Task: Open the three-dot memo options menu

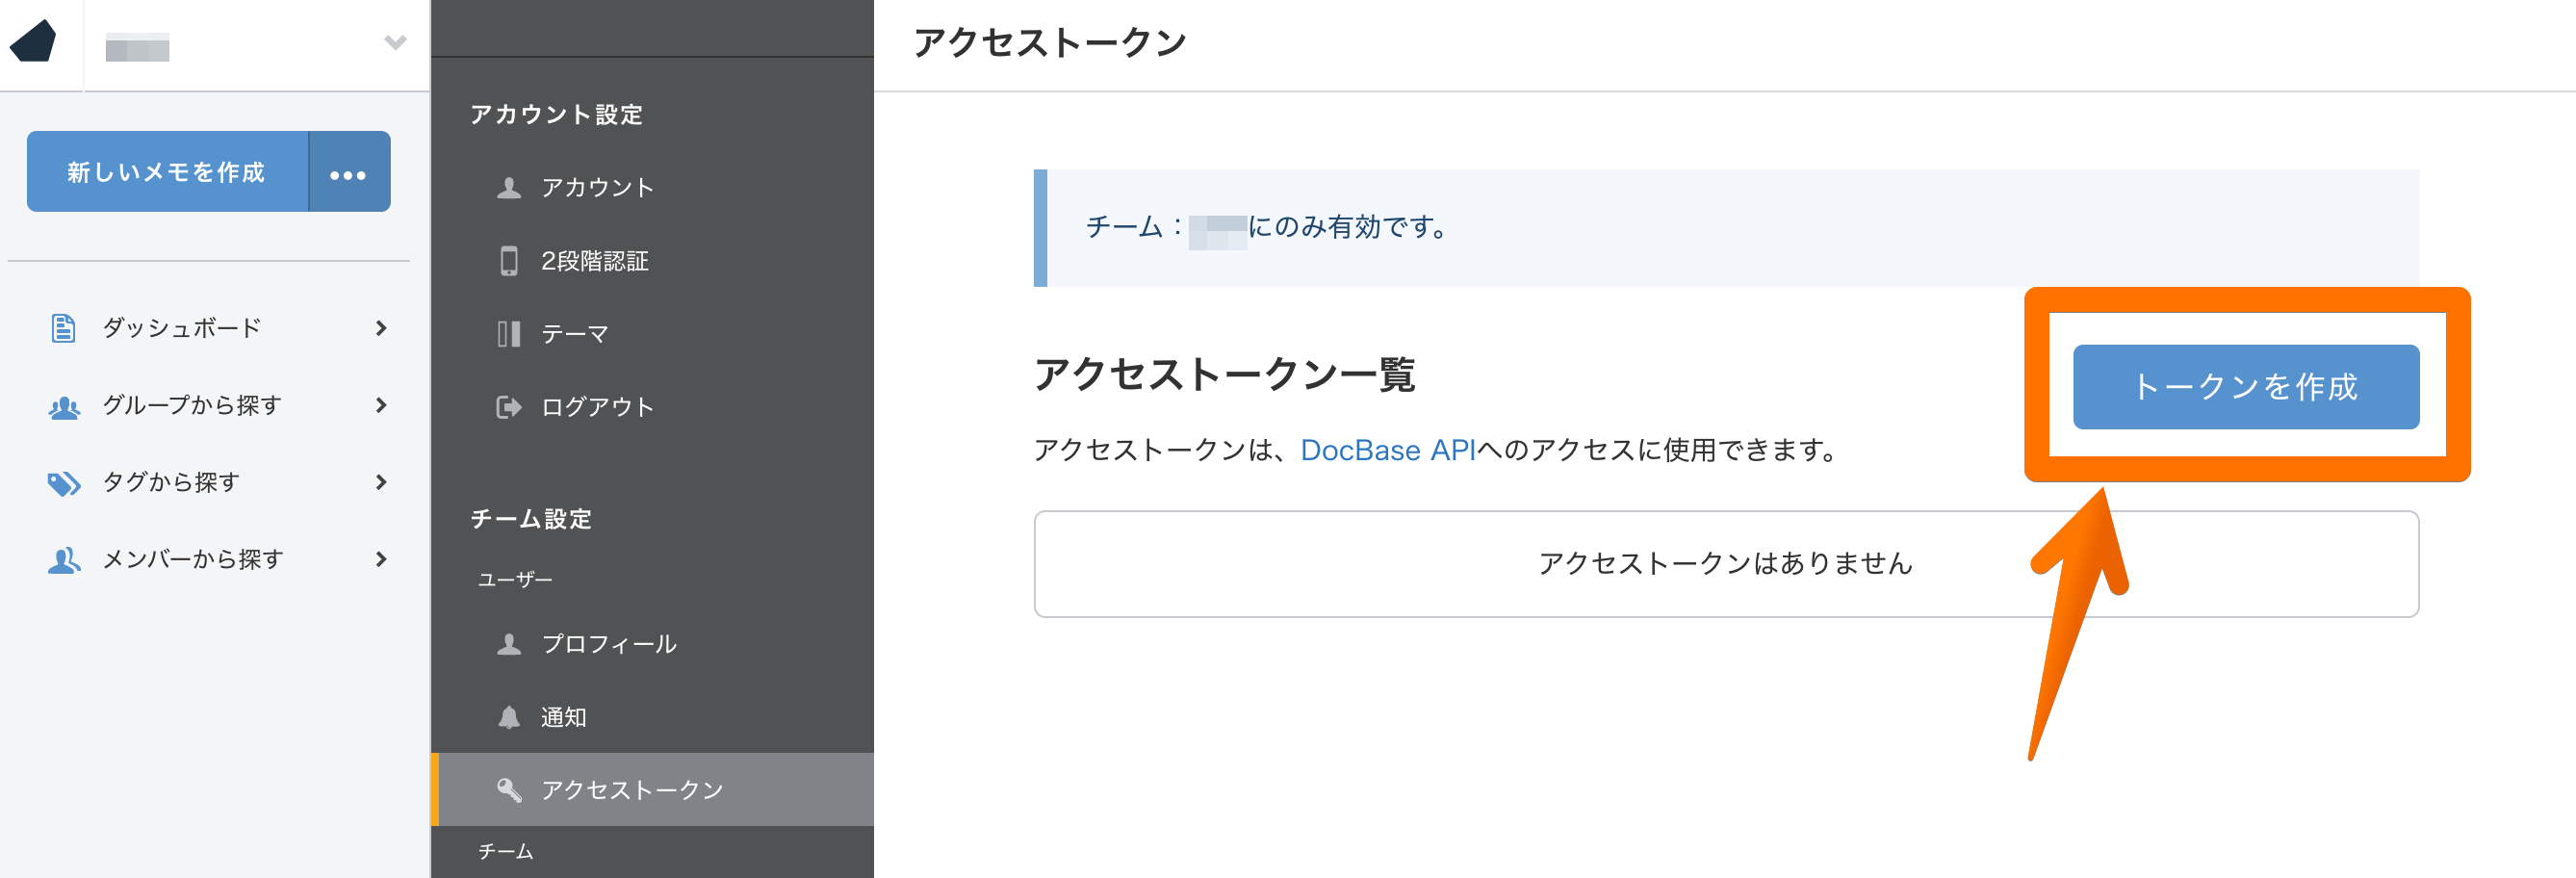Action: coord(348,174)
